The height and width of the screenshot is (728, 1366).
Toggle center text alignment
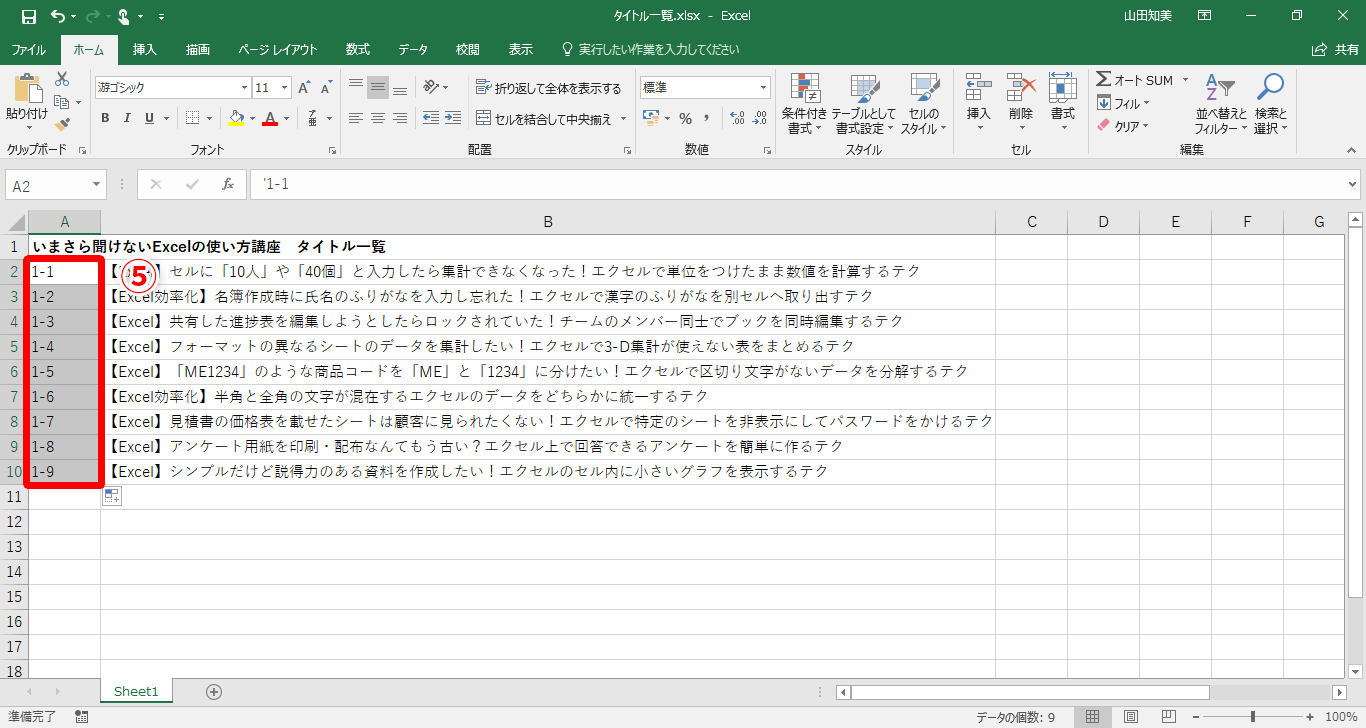pyautogui.click(x=378, y=118)
